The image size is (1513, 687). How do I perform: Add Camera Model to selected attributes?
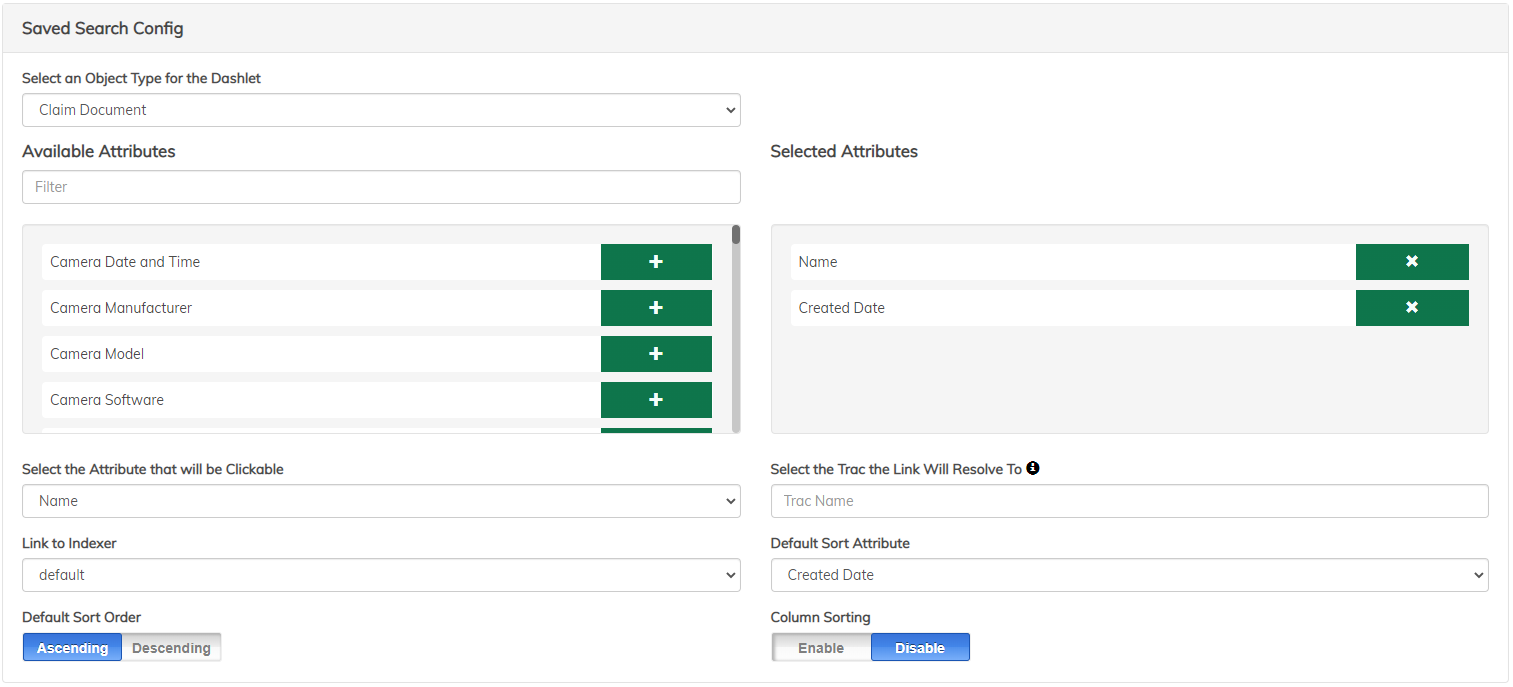[656, 354]
